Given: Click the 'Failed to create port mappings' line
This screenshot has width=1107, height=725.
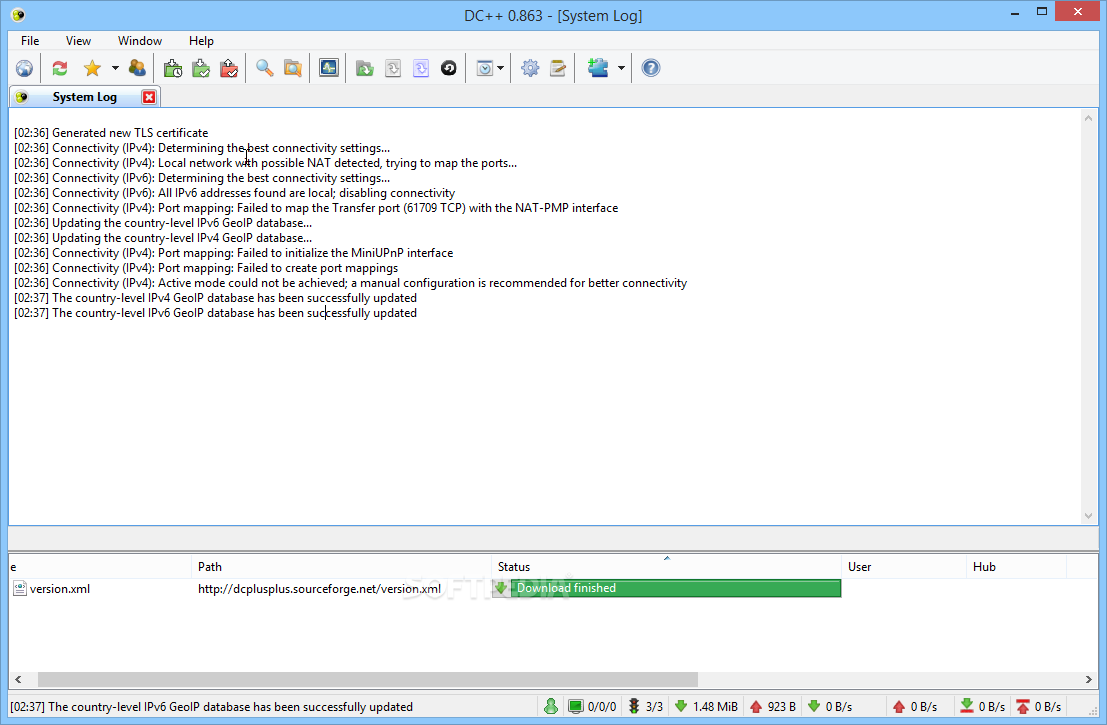Looking at the screenshot, I should (206, 268).
